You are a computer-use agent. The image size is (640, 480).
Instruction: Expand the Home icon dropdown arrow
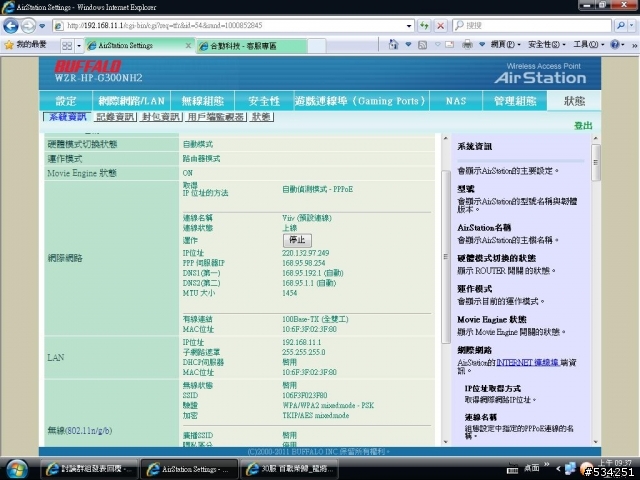tap(408, 44)
